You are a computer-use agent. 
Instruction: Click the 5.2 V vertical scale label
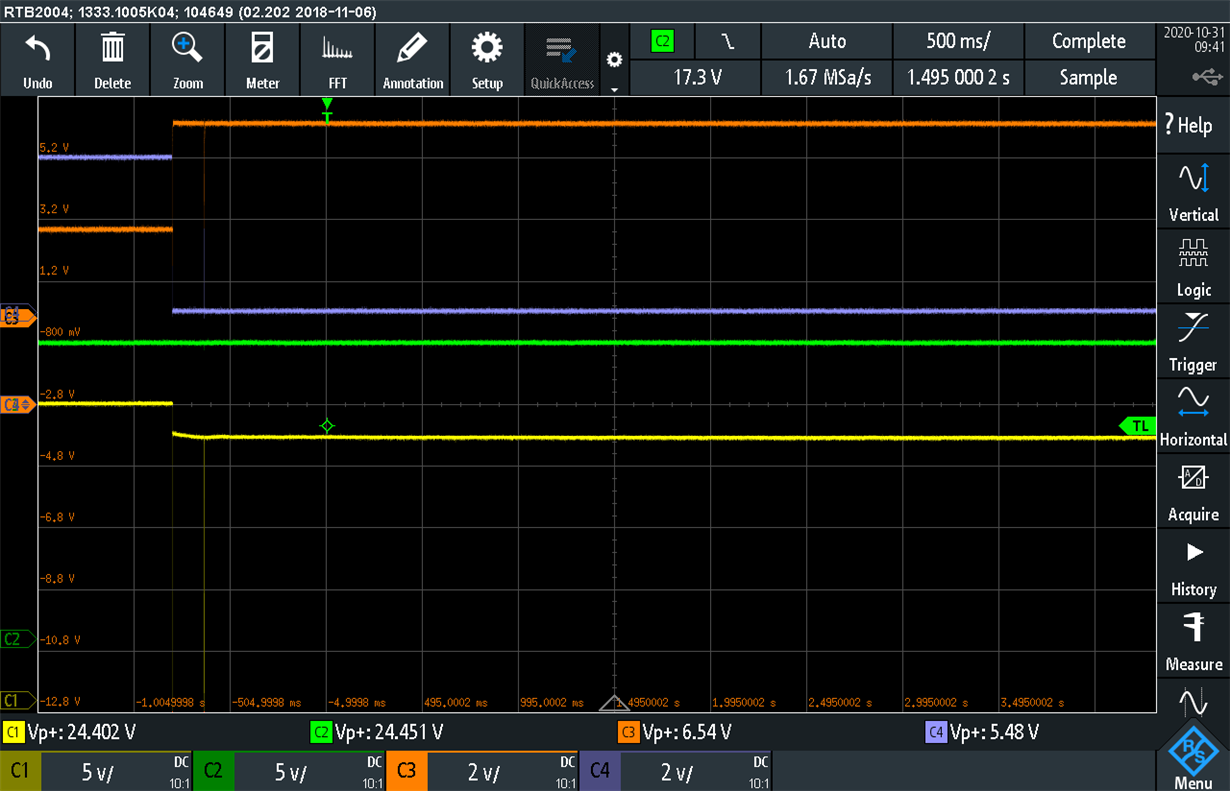coord(54,148)
